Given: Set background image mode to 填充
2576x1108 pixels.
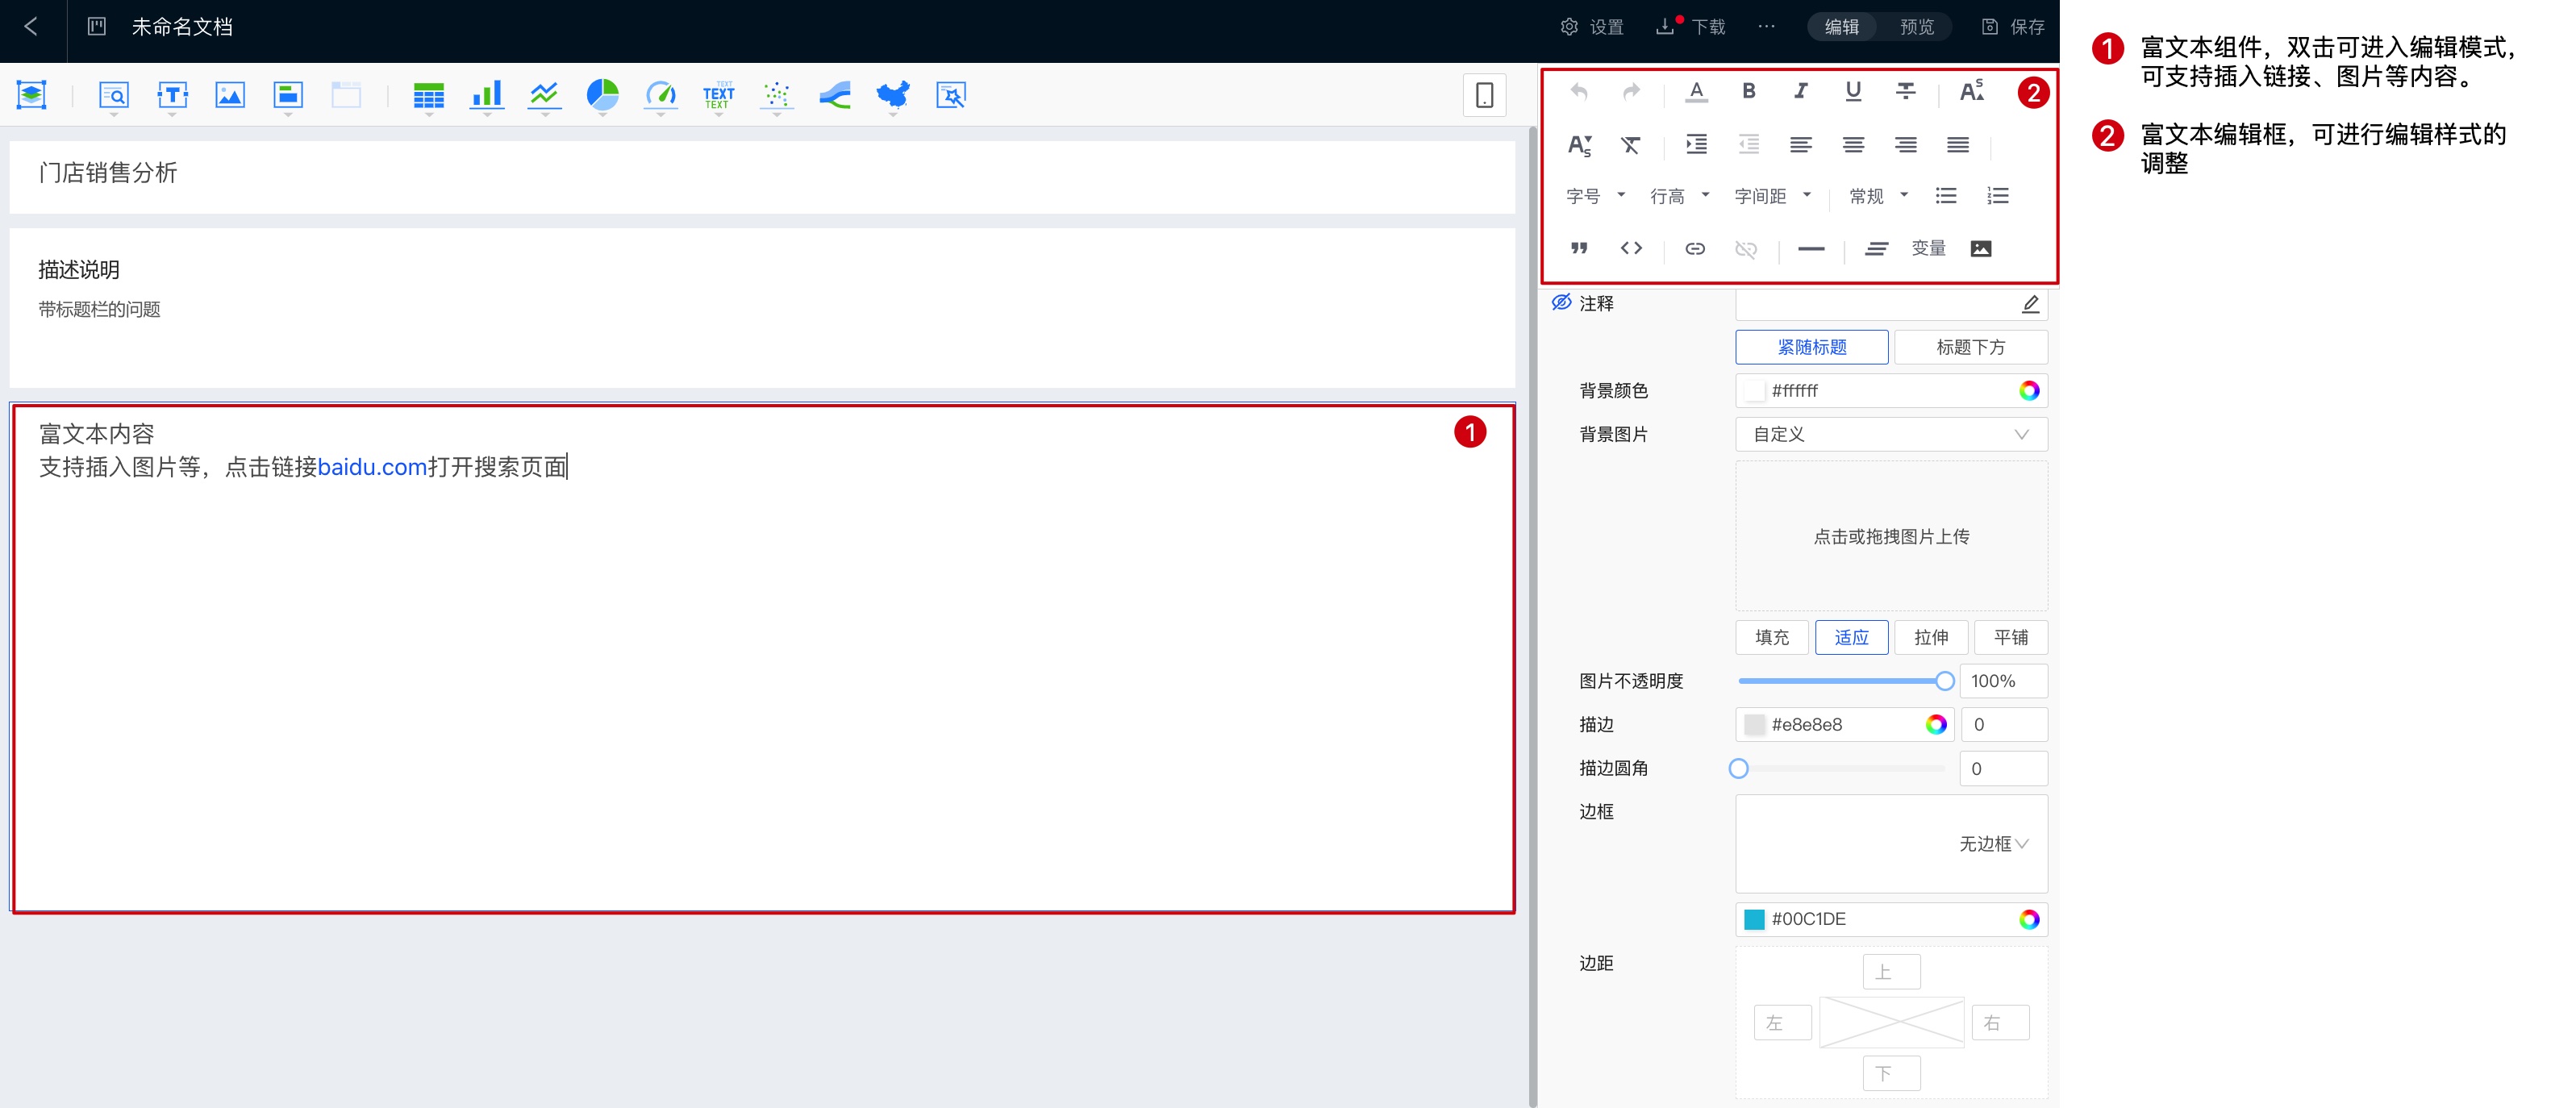Looking at the screenshot, I should tap(1772, 637).
